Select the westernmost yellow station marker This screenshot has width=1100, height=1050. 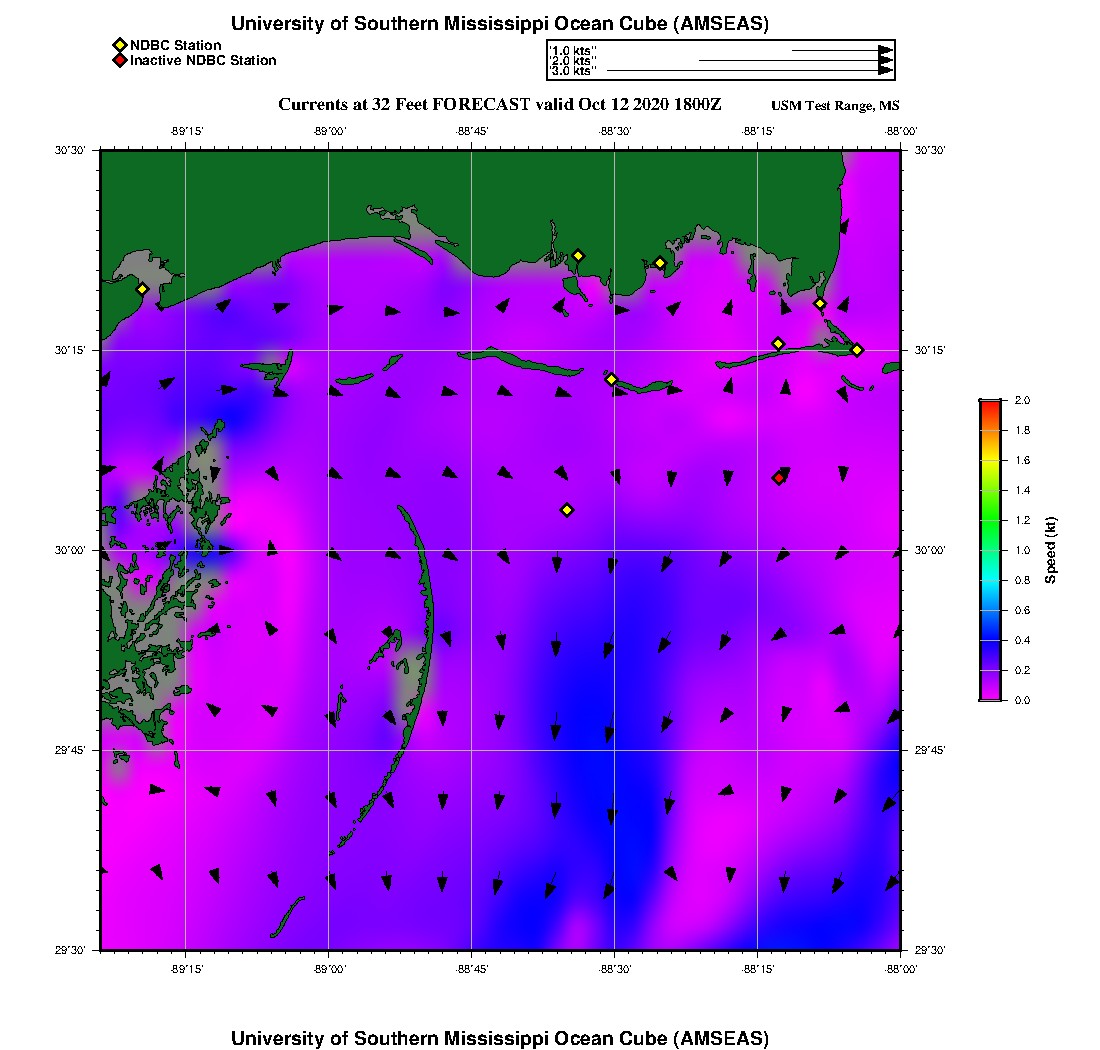[x=142, y=289]
